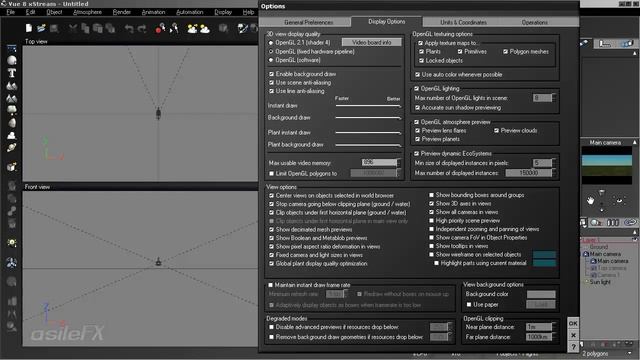Click the Max usable video memory field
Image resolution: width=640 pixels, height=360 pixels.
point(379,162)
